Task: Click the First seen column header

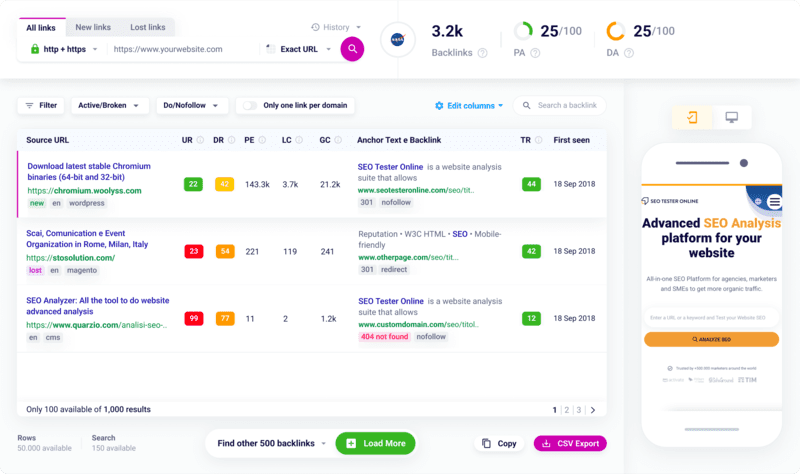Action: click(571, 140)
